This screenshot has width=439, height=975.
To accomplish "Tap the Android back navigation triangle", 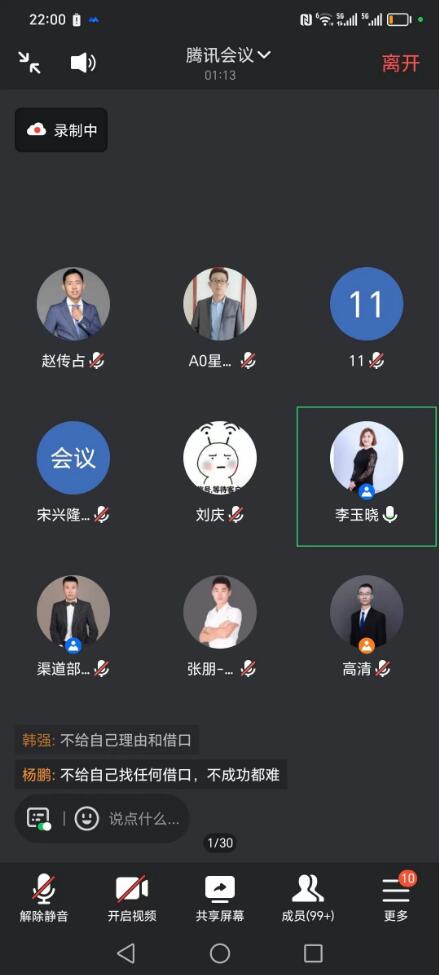I will 126,952.
